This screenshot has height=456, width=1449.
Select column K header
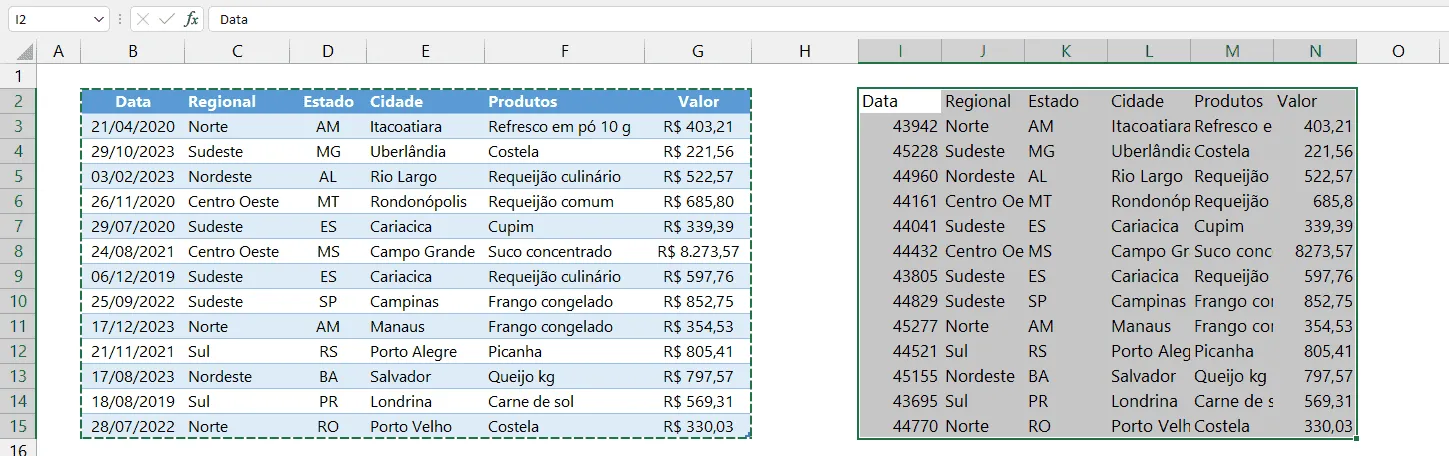coord(1066,51)
